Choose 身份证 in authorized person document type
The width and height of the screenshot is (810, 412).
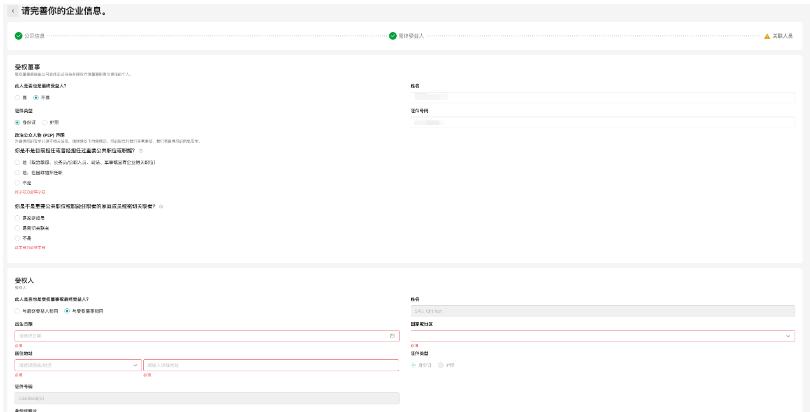pyautogui.click(x=414, y=365)
